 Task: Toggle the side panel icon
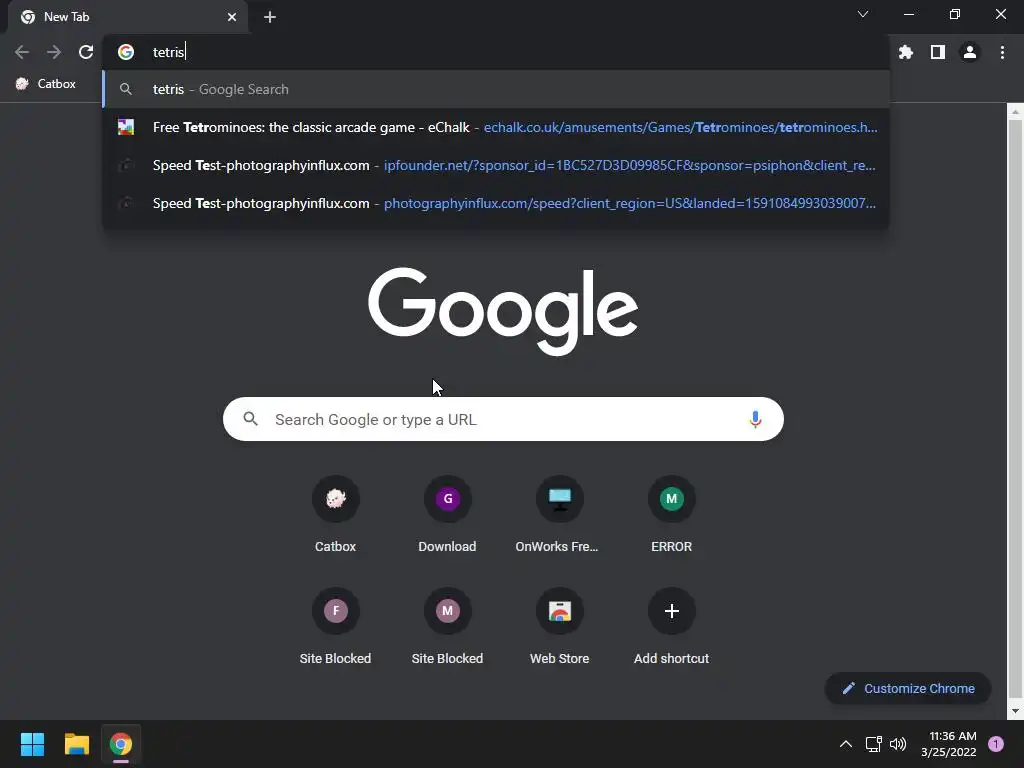tap(937, 52)
